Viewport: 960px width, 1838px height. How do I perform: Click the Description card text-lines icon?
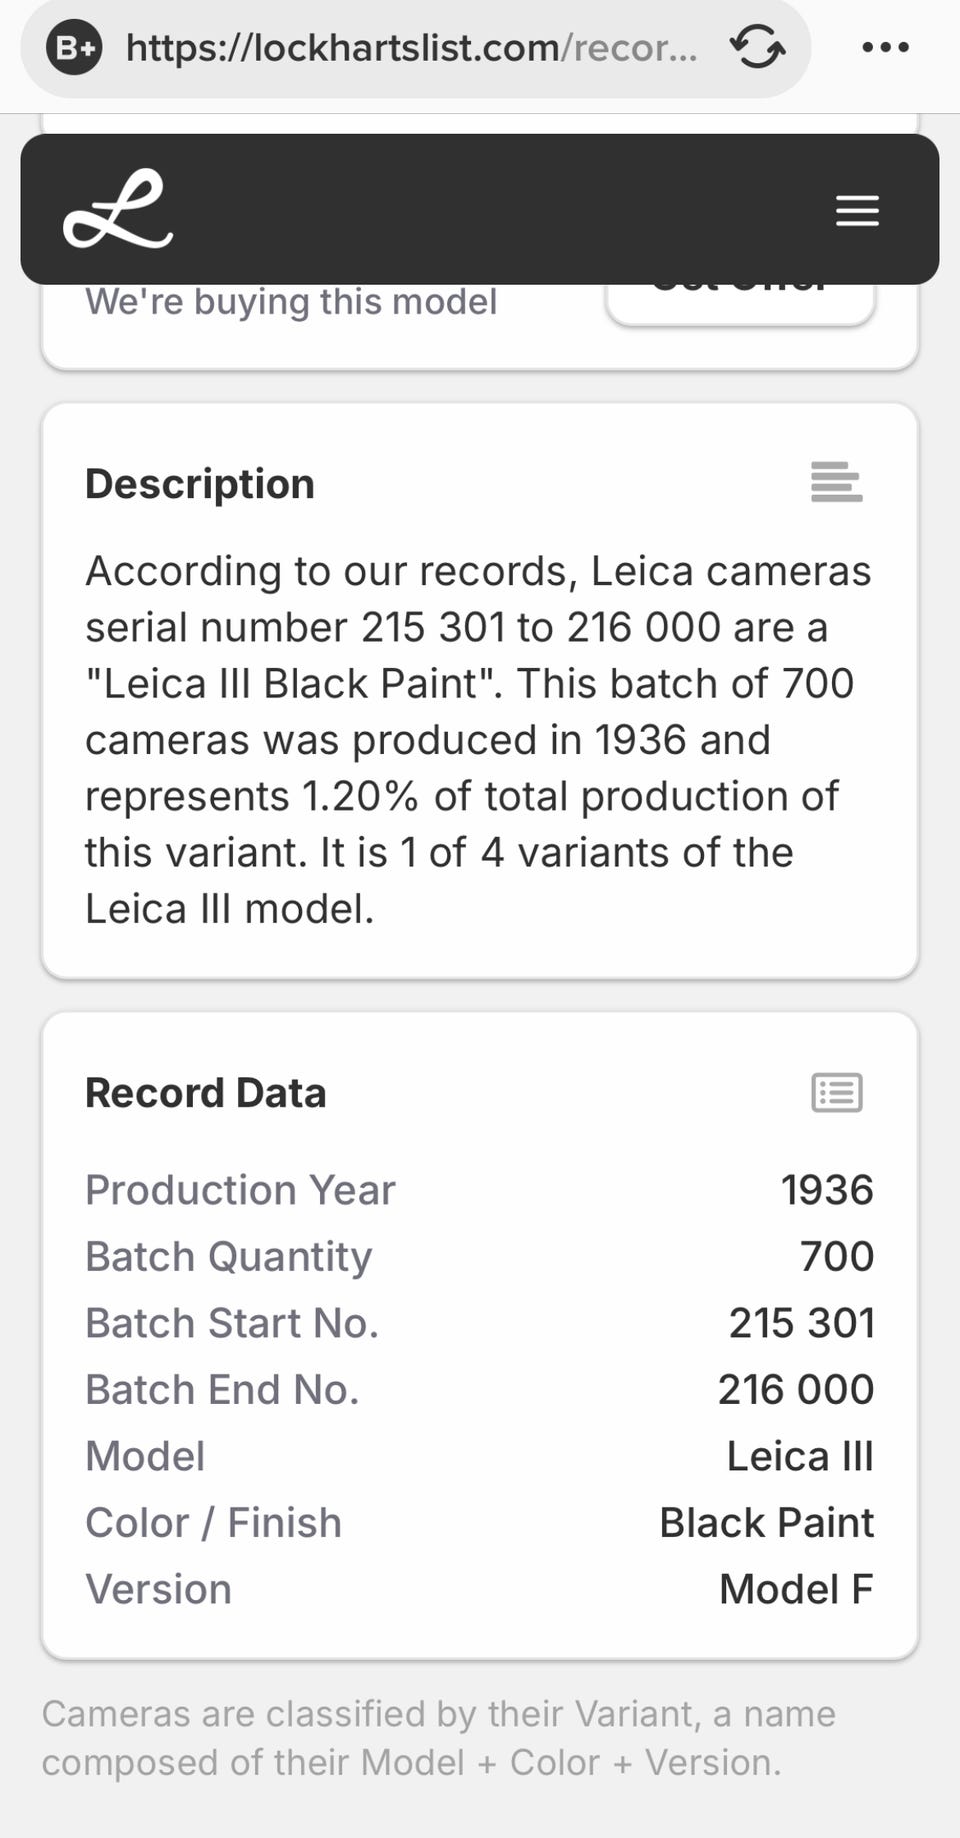(x=836, y=482)
